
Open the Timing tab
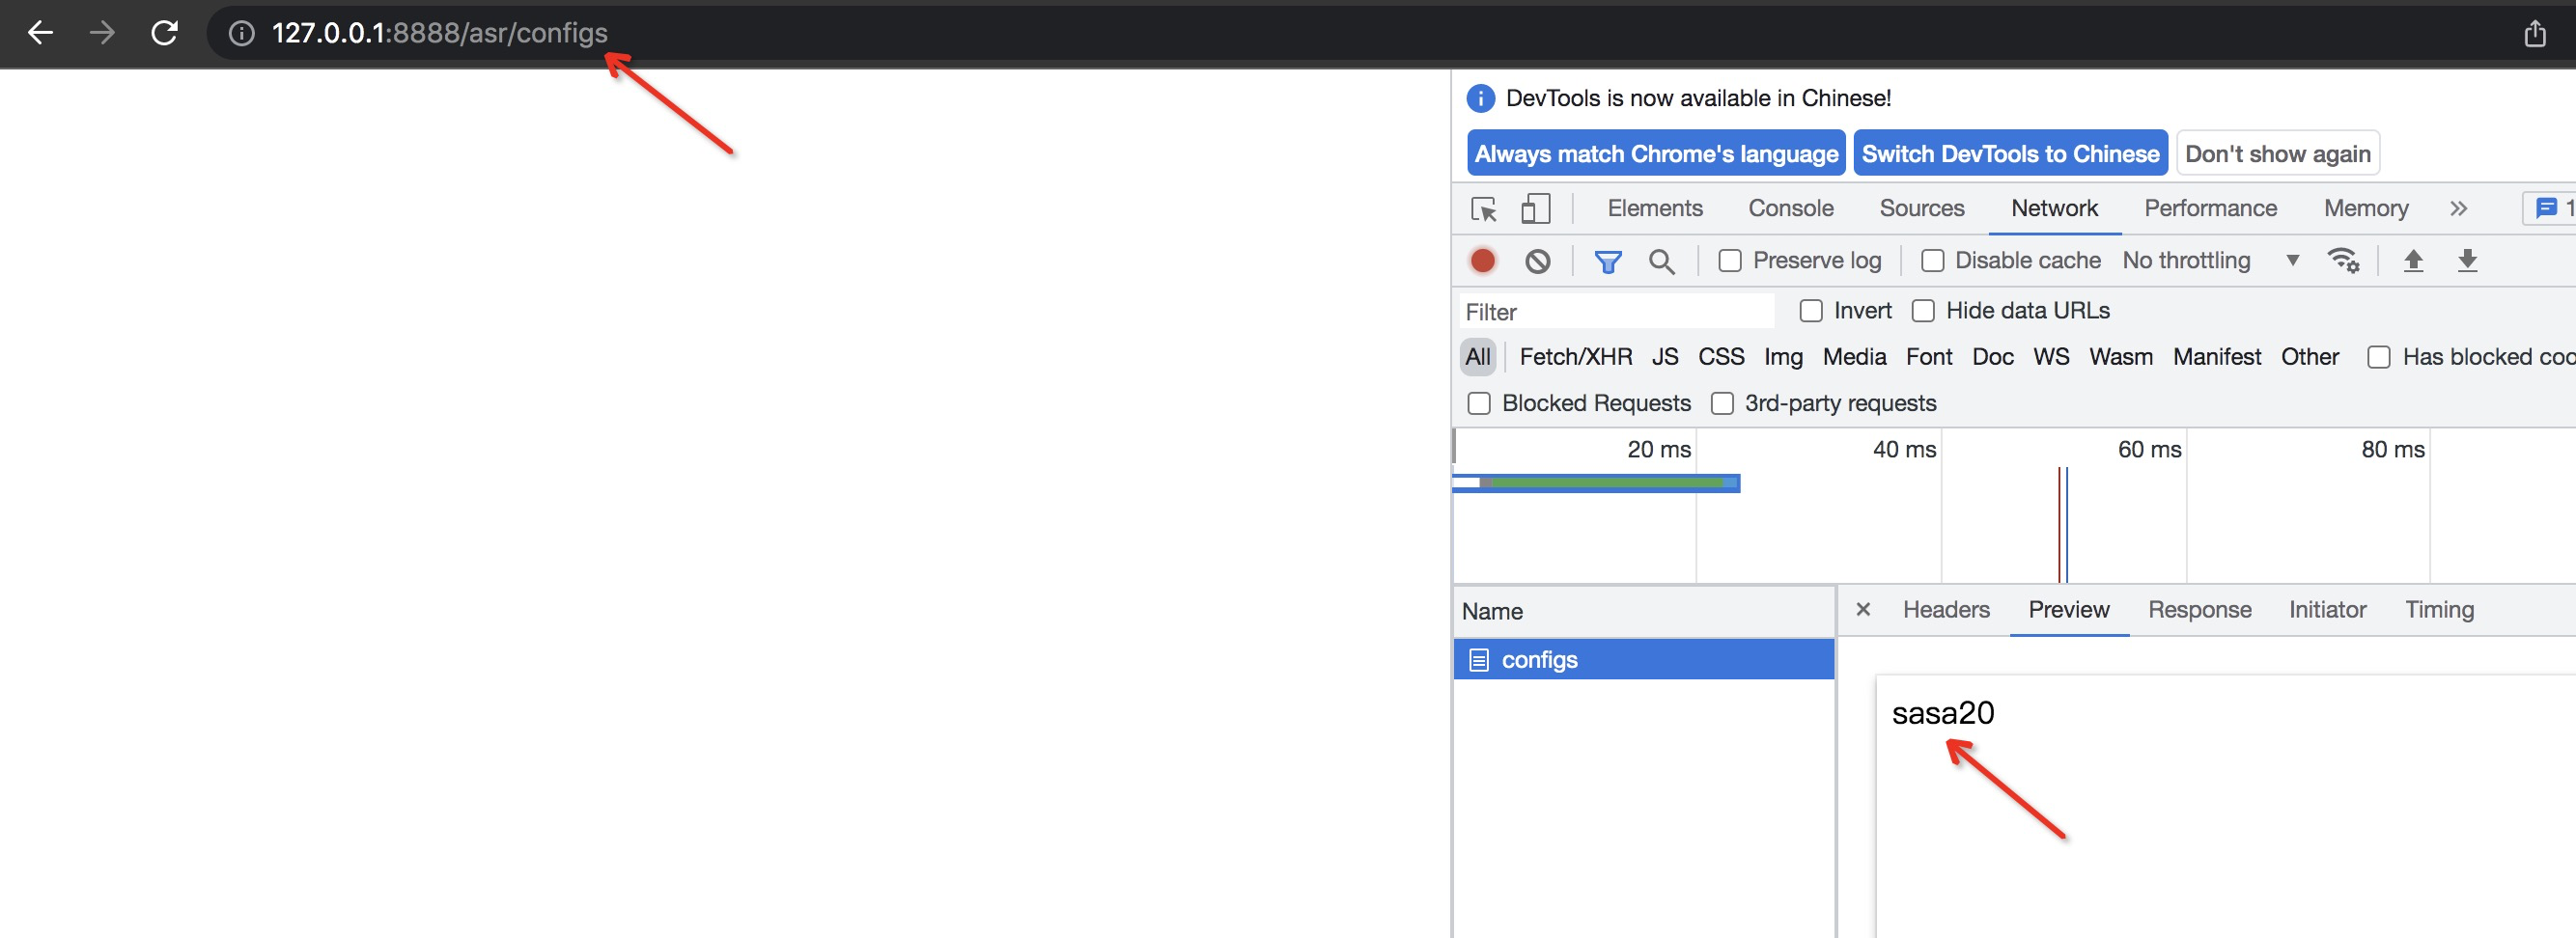[x=2439, y=610]
